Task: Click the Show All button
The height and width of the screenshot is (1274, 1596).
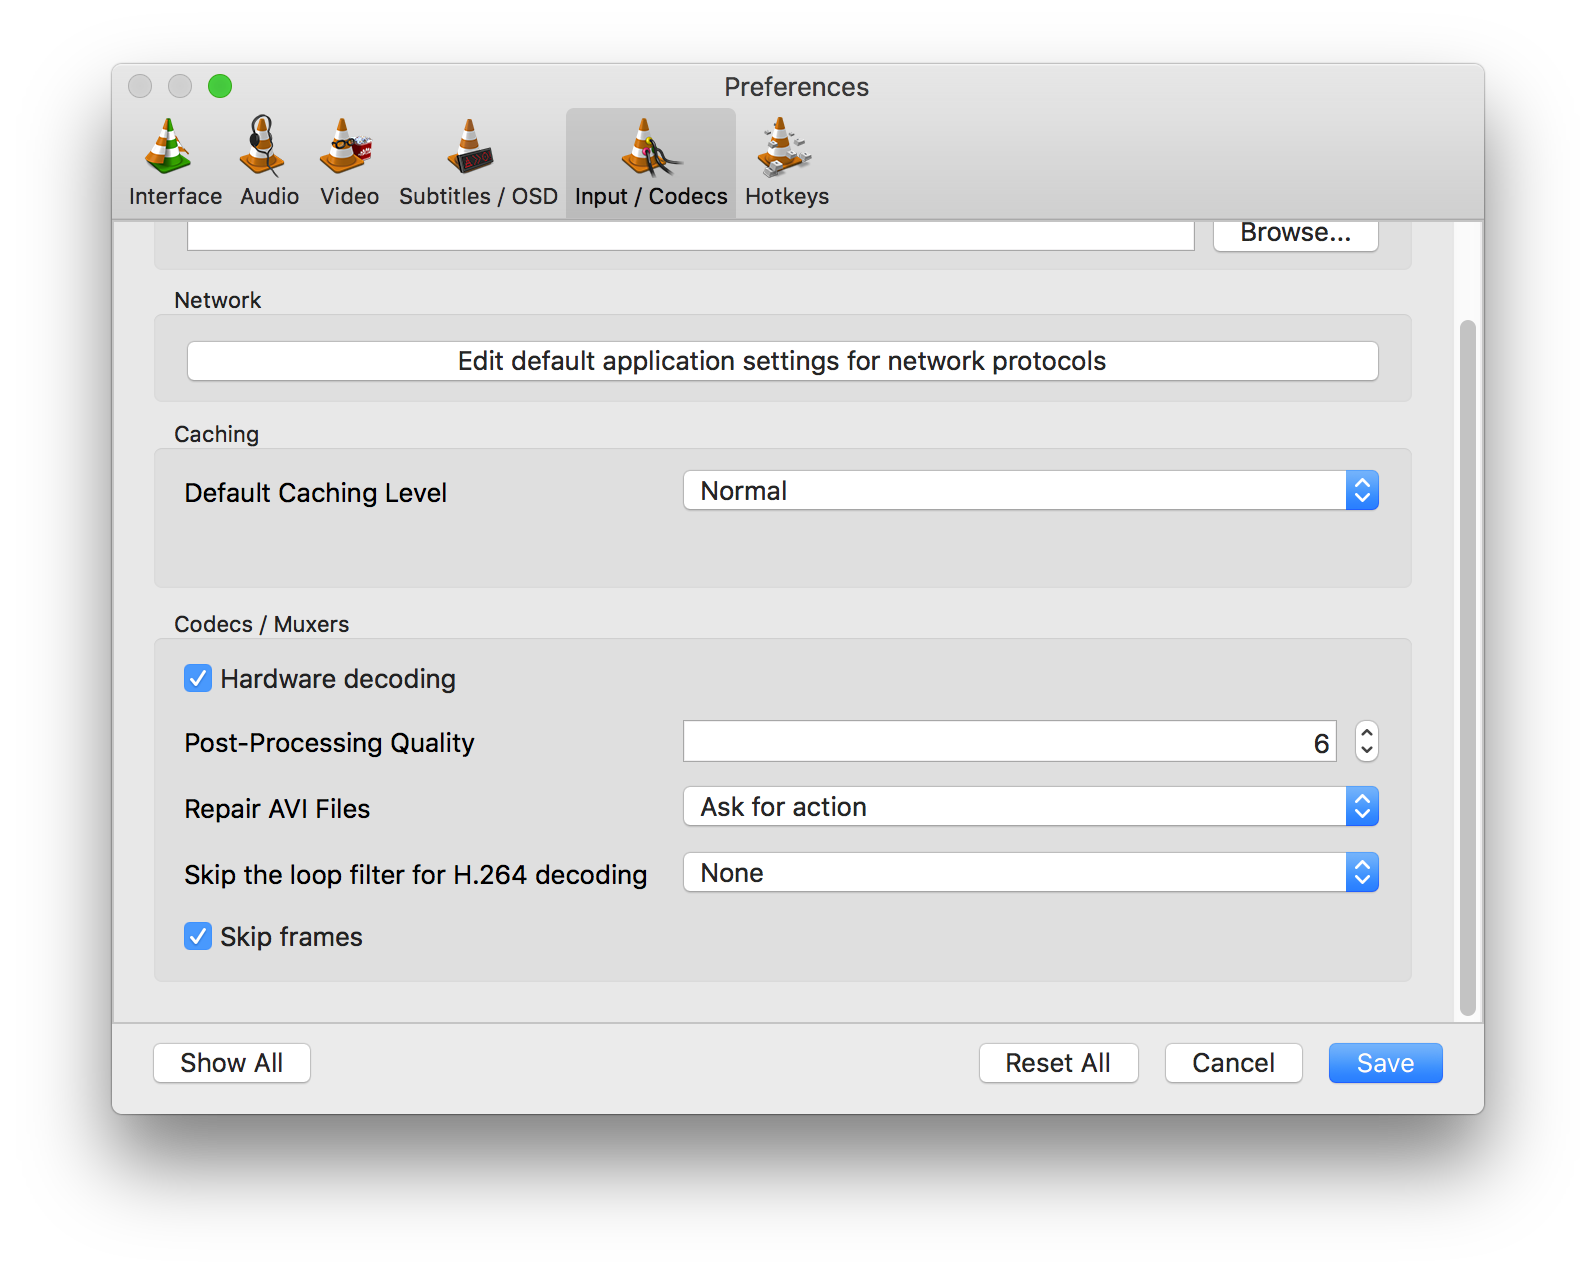Action: [x=232, y=1063]
